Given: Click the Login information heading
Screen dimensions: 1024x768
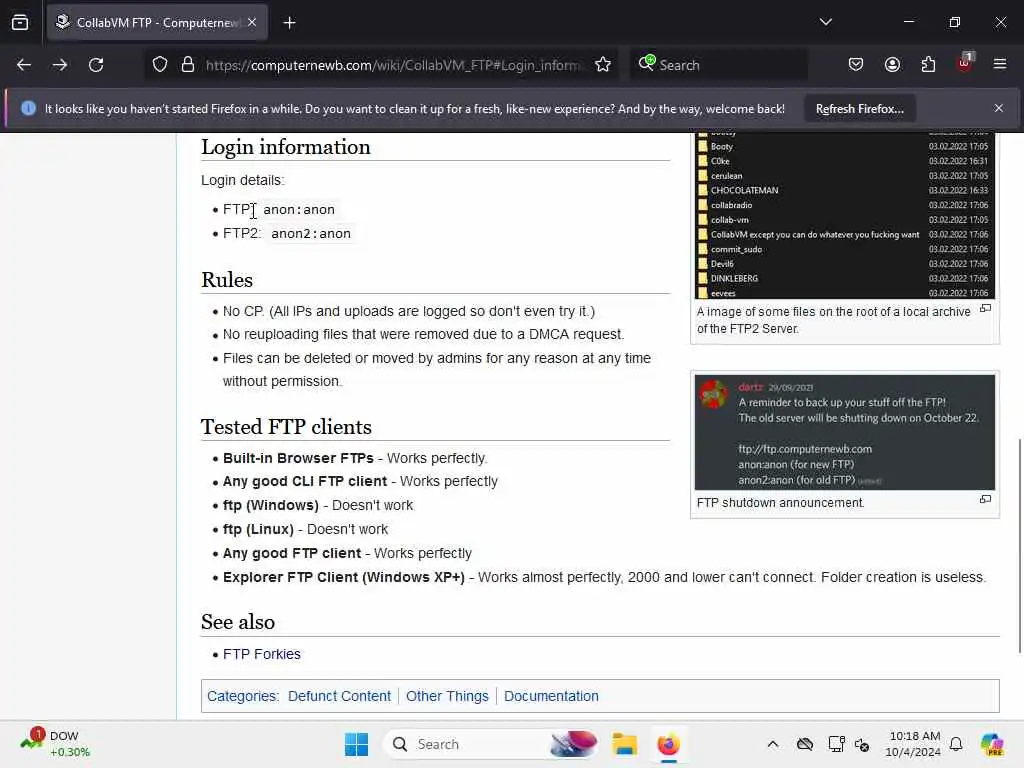Looking at the screenshot, I should point(285,147).
